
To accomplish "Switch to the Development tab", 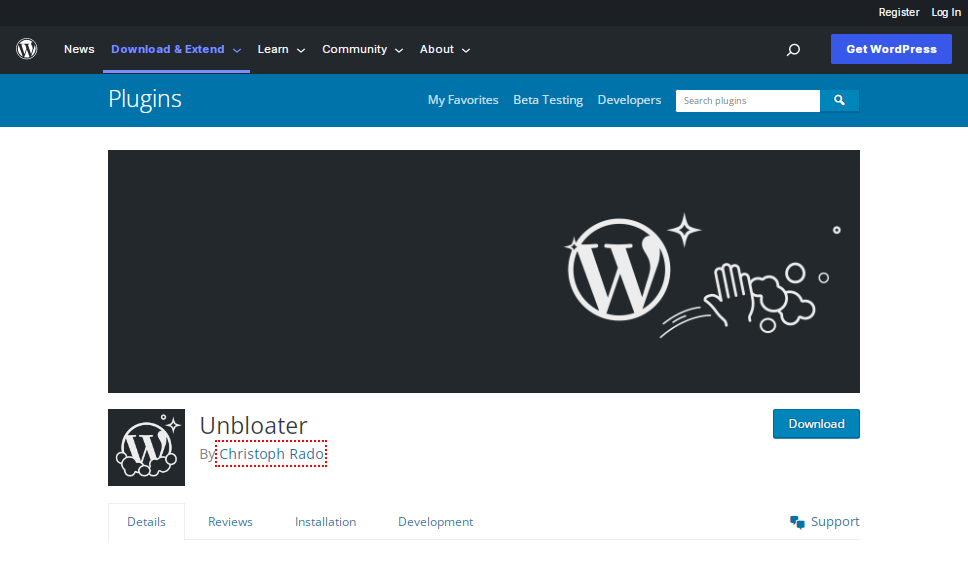I will [435, 522].
